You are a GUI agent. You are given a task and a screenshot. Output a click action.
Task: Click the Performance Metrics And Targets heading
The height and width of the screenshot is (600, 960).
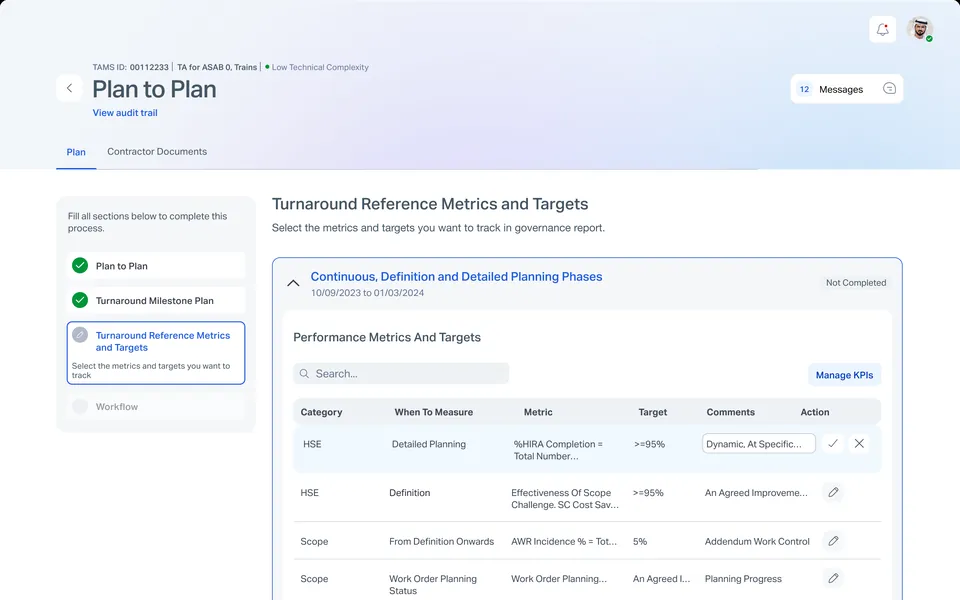pos(387,337)
